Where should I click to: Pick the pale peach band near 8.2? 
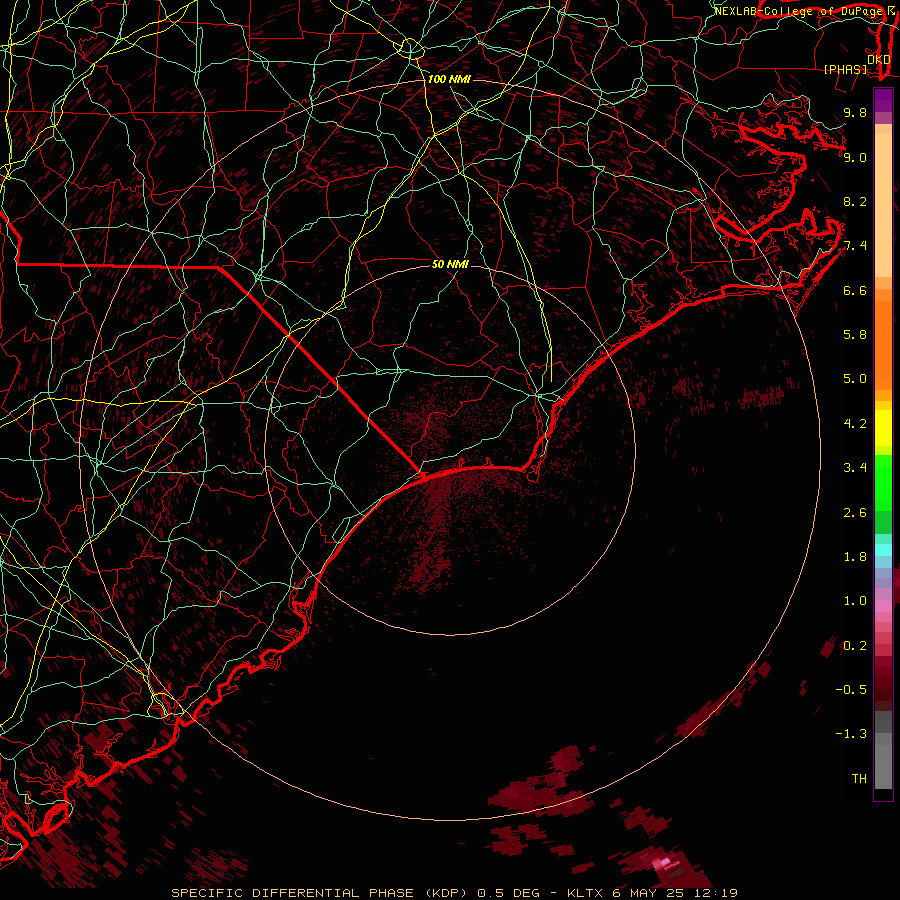coord(883,205)
